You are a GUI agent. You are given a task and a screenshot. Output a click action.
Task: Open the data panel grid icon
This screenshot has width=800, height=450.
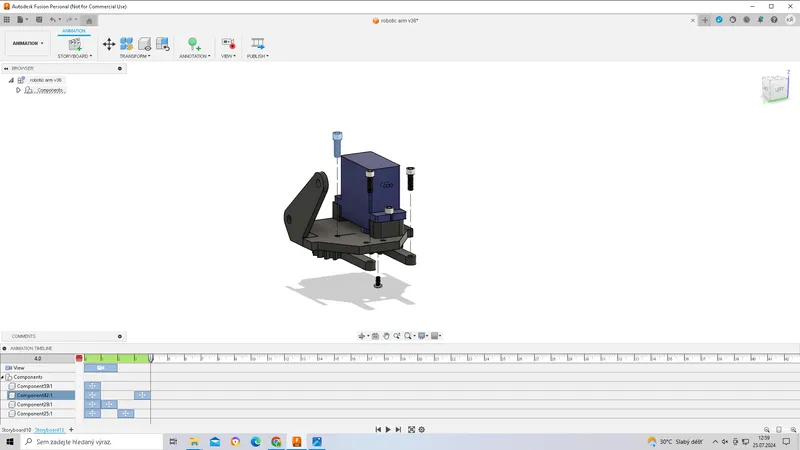tap(7, 20)
